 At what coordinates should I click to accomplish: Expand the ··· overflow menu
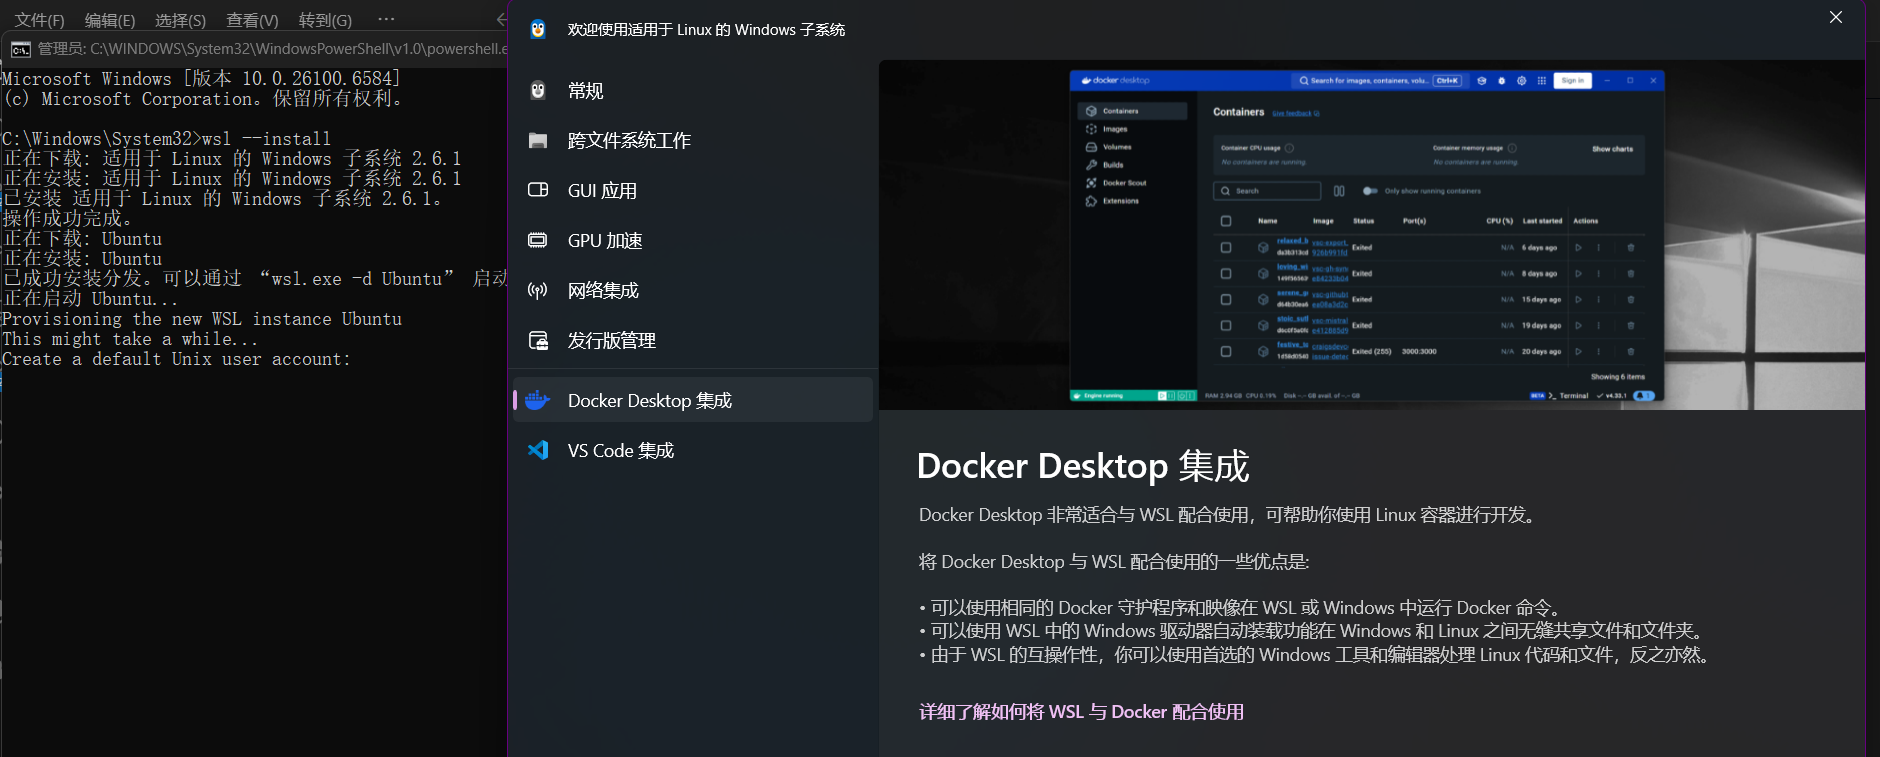(386, 19)
